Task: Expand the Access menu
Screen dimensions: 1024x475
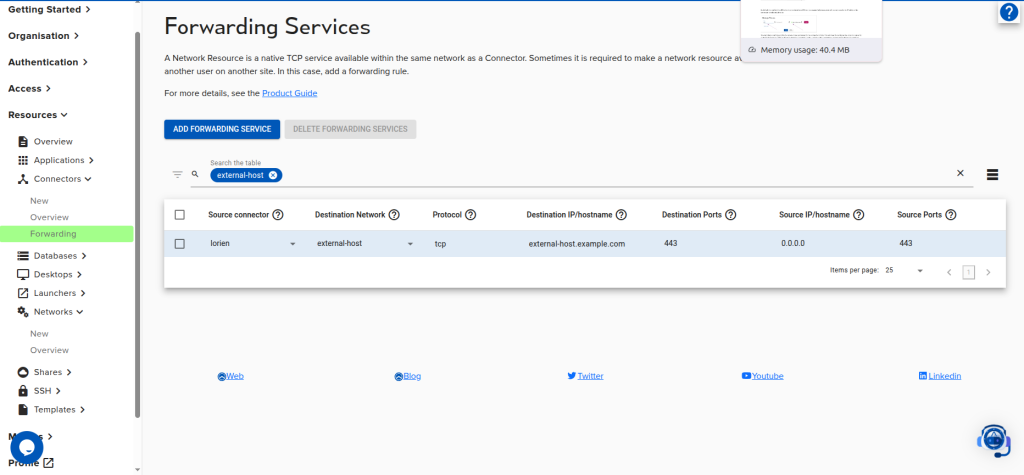Action: (x=29, y=88)
